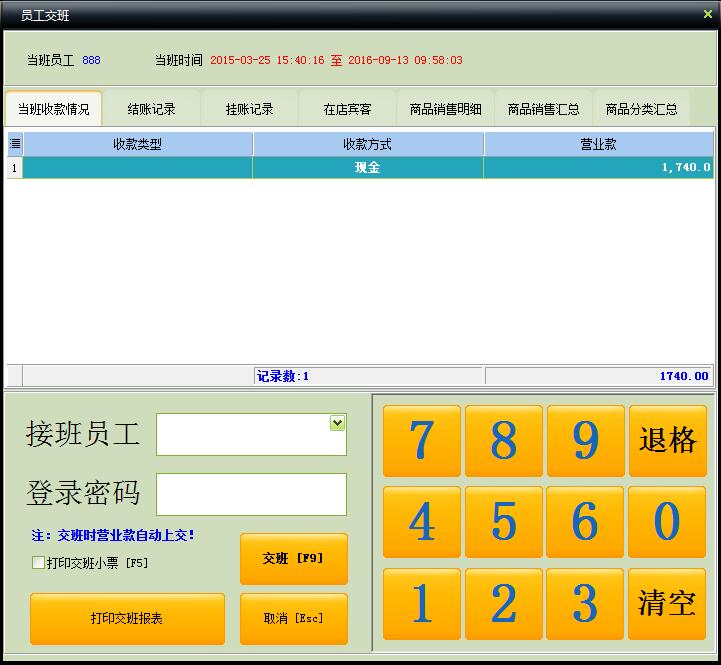
Task: Select row number 1 header
Action: (15, 167)
